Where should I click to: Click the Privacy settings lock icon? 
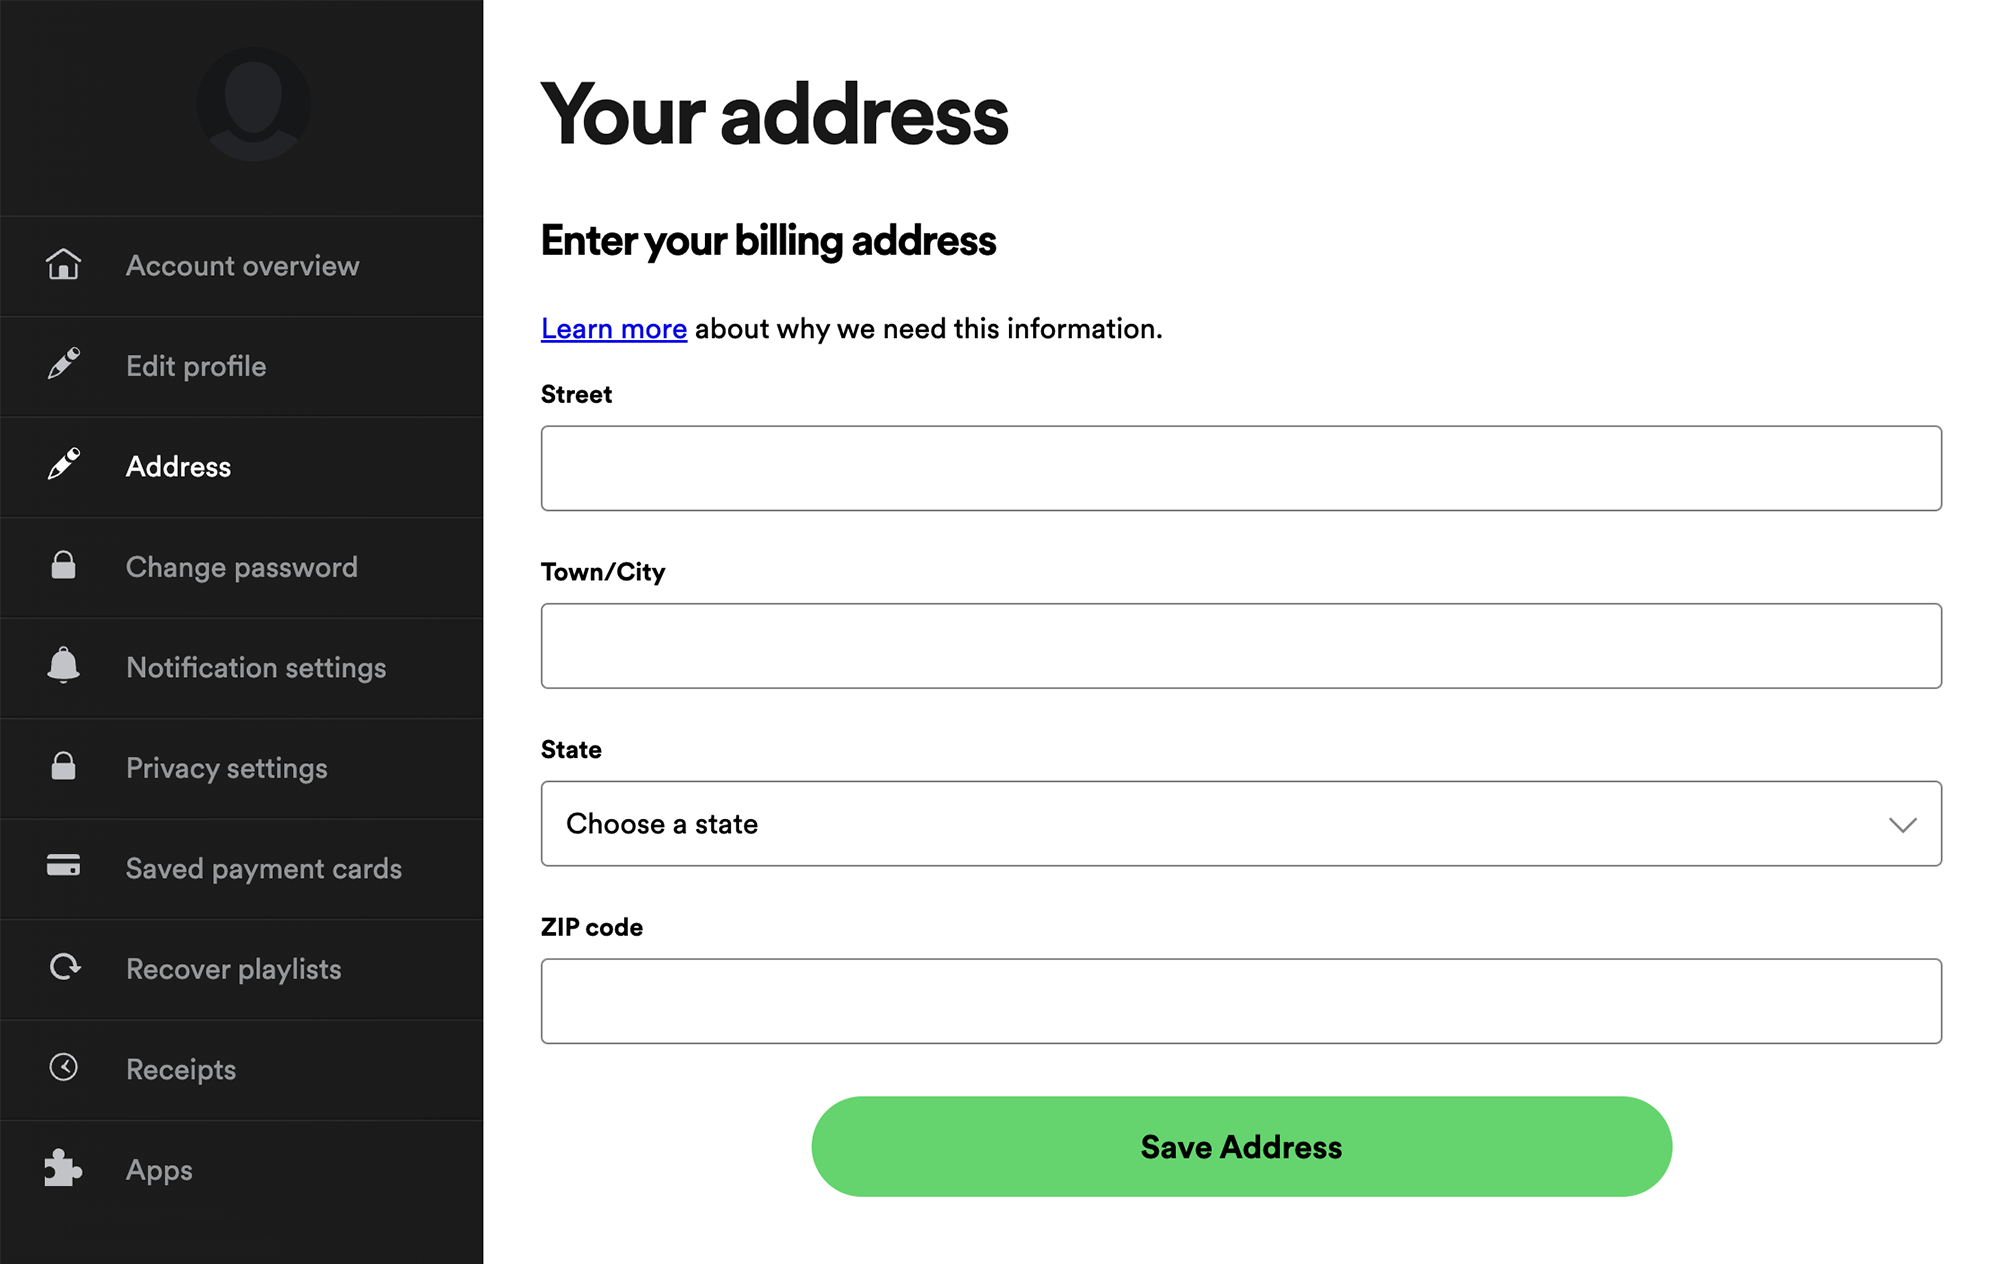tap(64, 767)
